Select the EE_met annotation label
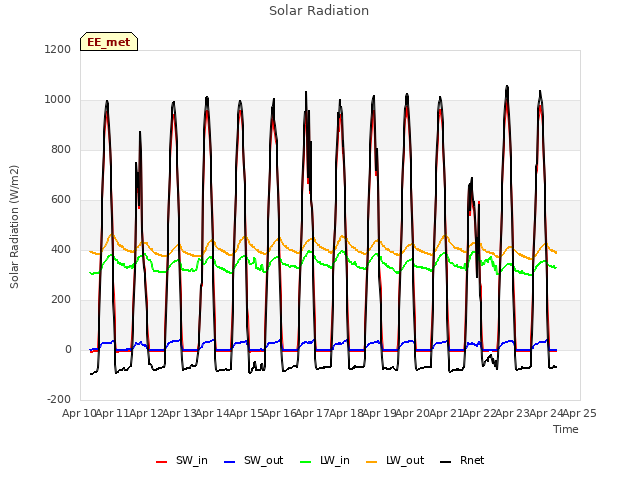The height and width of the screenshot is (480, 640). point(109,42)
